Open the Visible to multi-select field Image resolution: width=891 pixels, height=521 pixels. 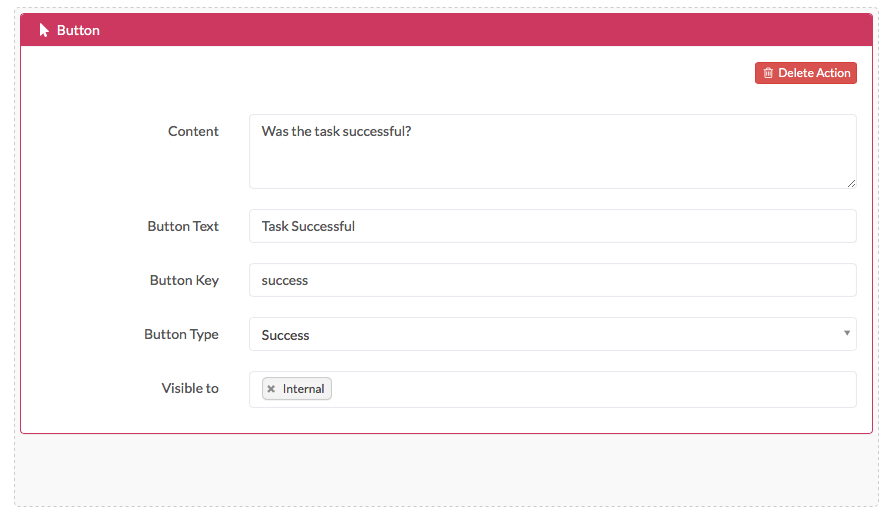[590, 389]
